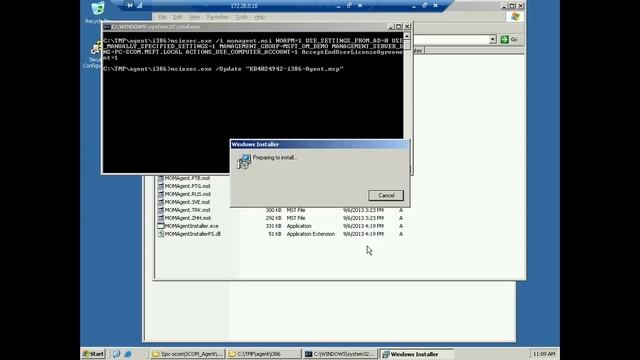
Task: Click the signal icon on remote desktop bar
Action: click(140, 6)
